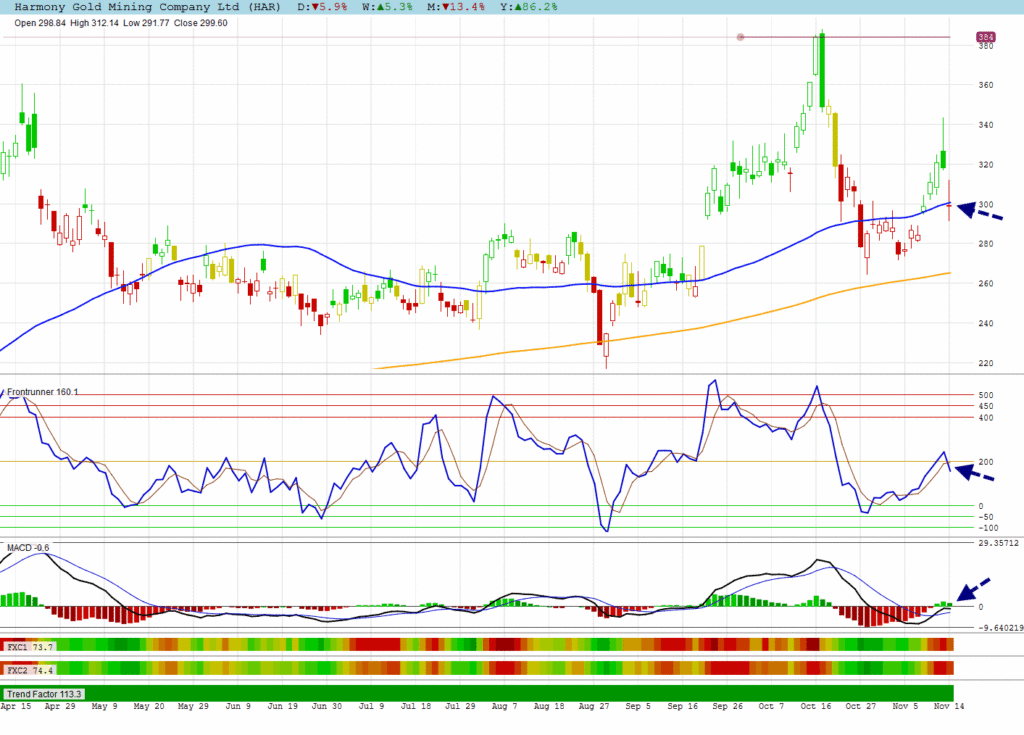Select the FXC2 74.4 label
This screenshot has width=1024, height=735.
(30, 669)
